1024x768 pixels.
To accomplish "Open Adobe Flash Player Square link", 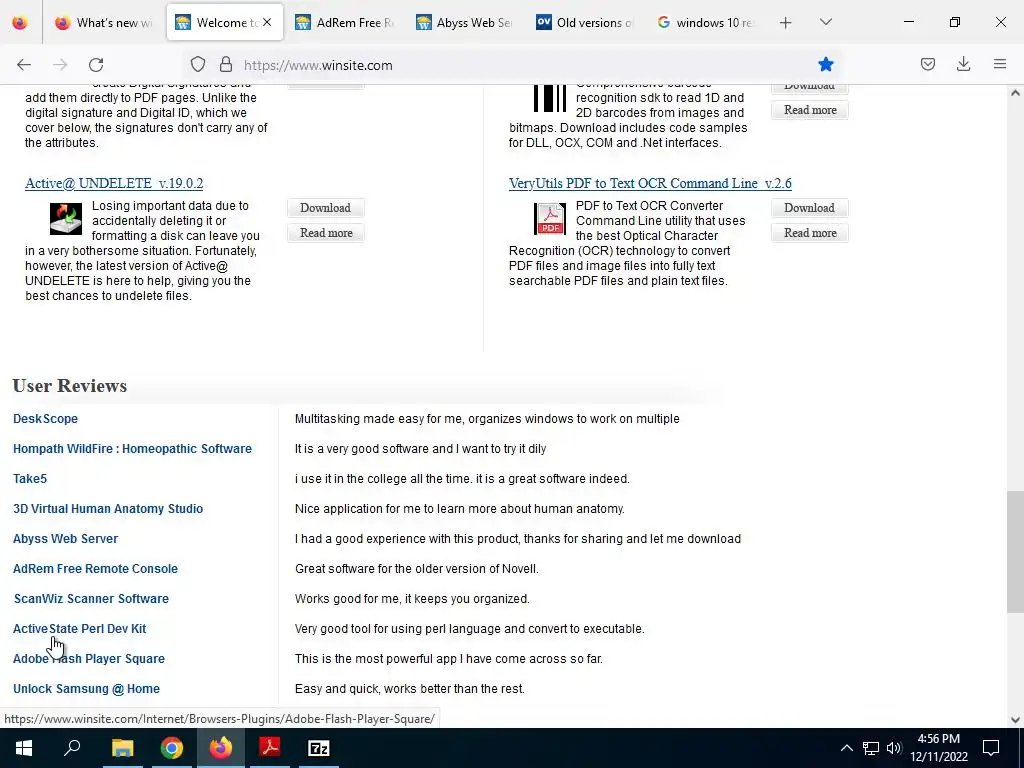I will click(89, 659).
